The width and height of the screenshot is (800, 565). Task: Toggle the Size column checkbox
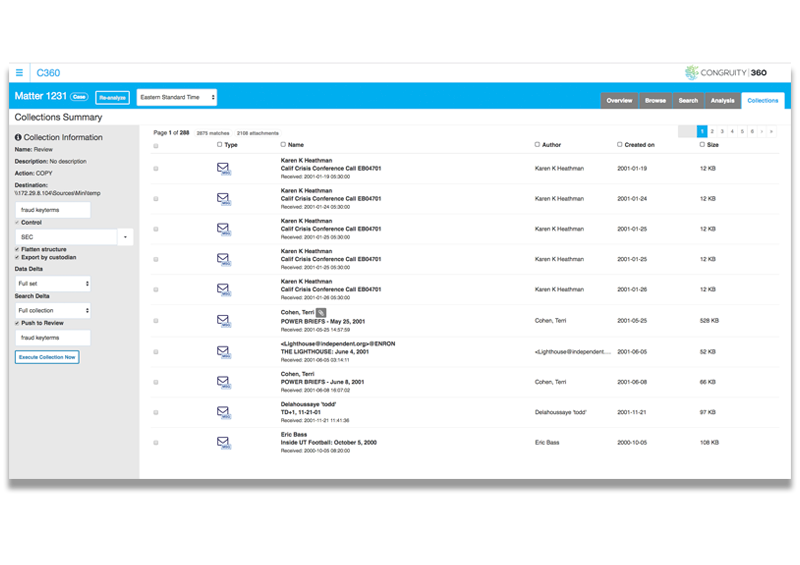click(x=703, y=144)
